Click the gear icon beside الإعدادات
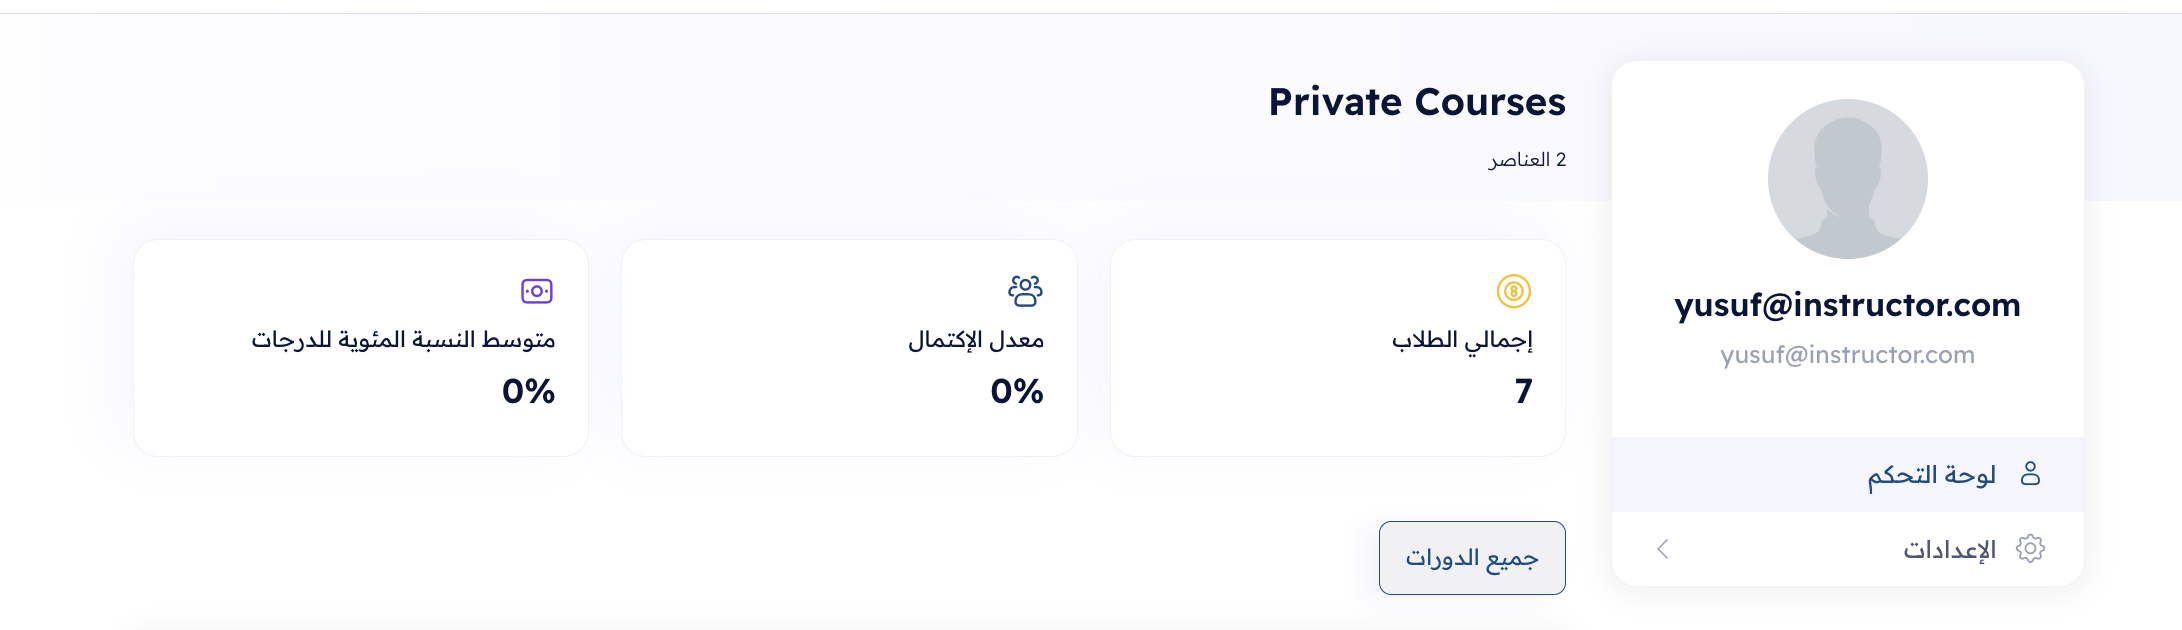This screenshot has height=630, width=2182. (x=2030, y=549)
